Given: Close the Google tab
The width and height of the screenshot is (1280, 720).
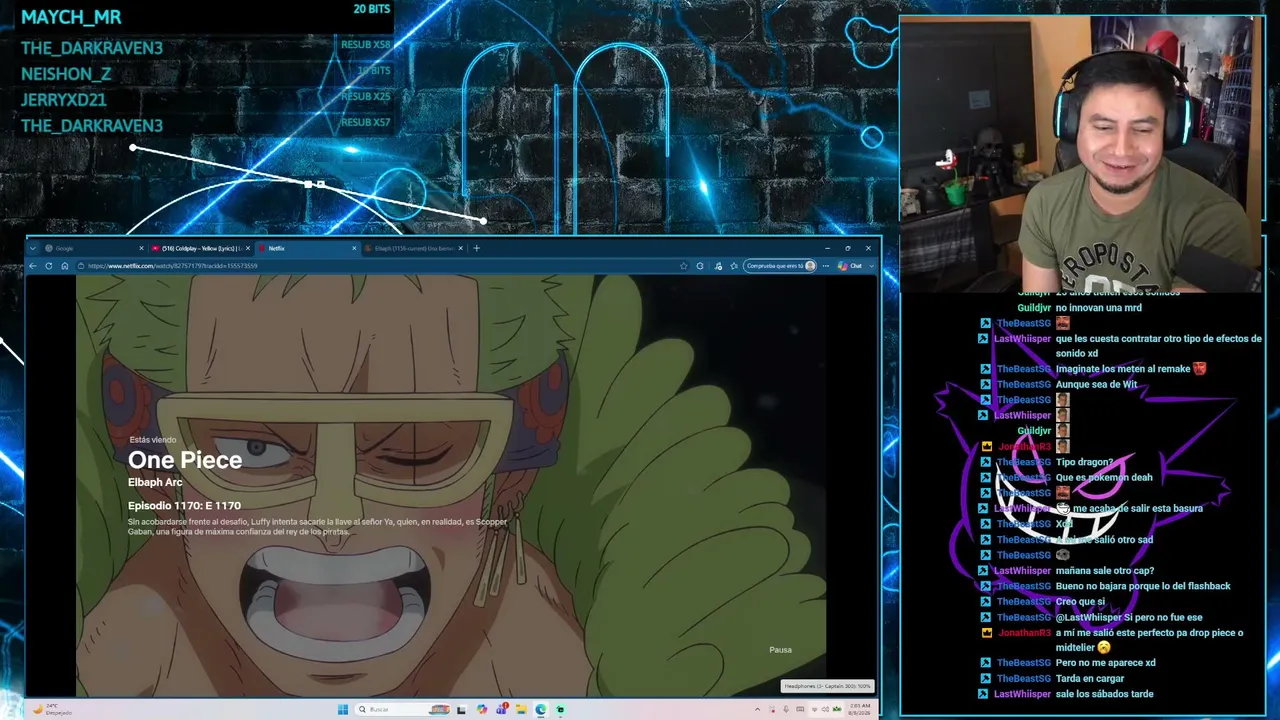Looking at the screenshot, I should (141, 248).
